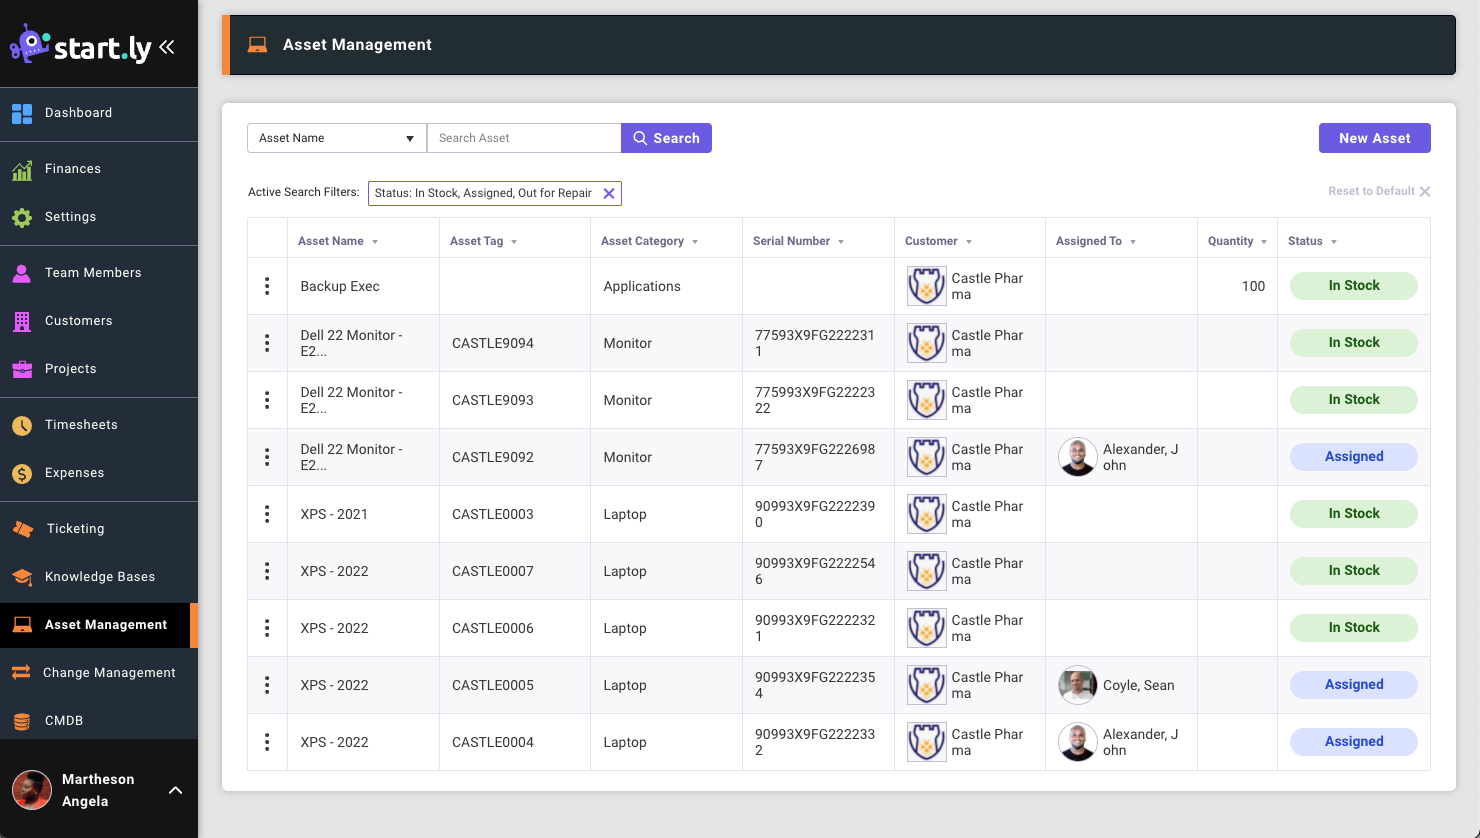Open the Timesheets clock icon
The width and height of the screenshot is (1480, 838).
(21, 424)
